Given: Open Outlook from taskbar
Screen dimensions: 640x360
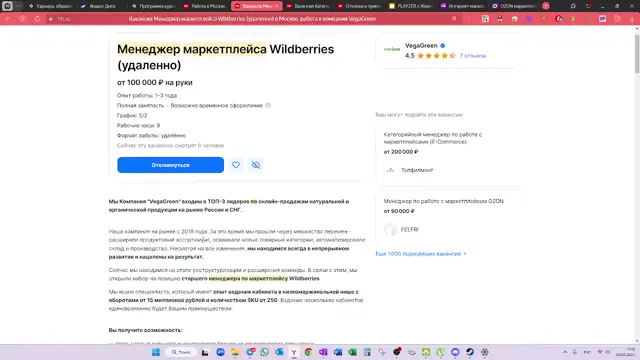Looking at the screenshot, I should coord(279,352).
